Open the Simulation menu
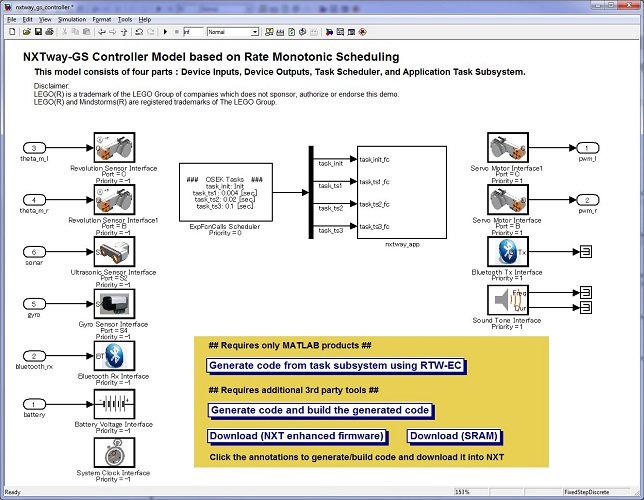Screen dimensions: 644x500 (70, 19)
